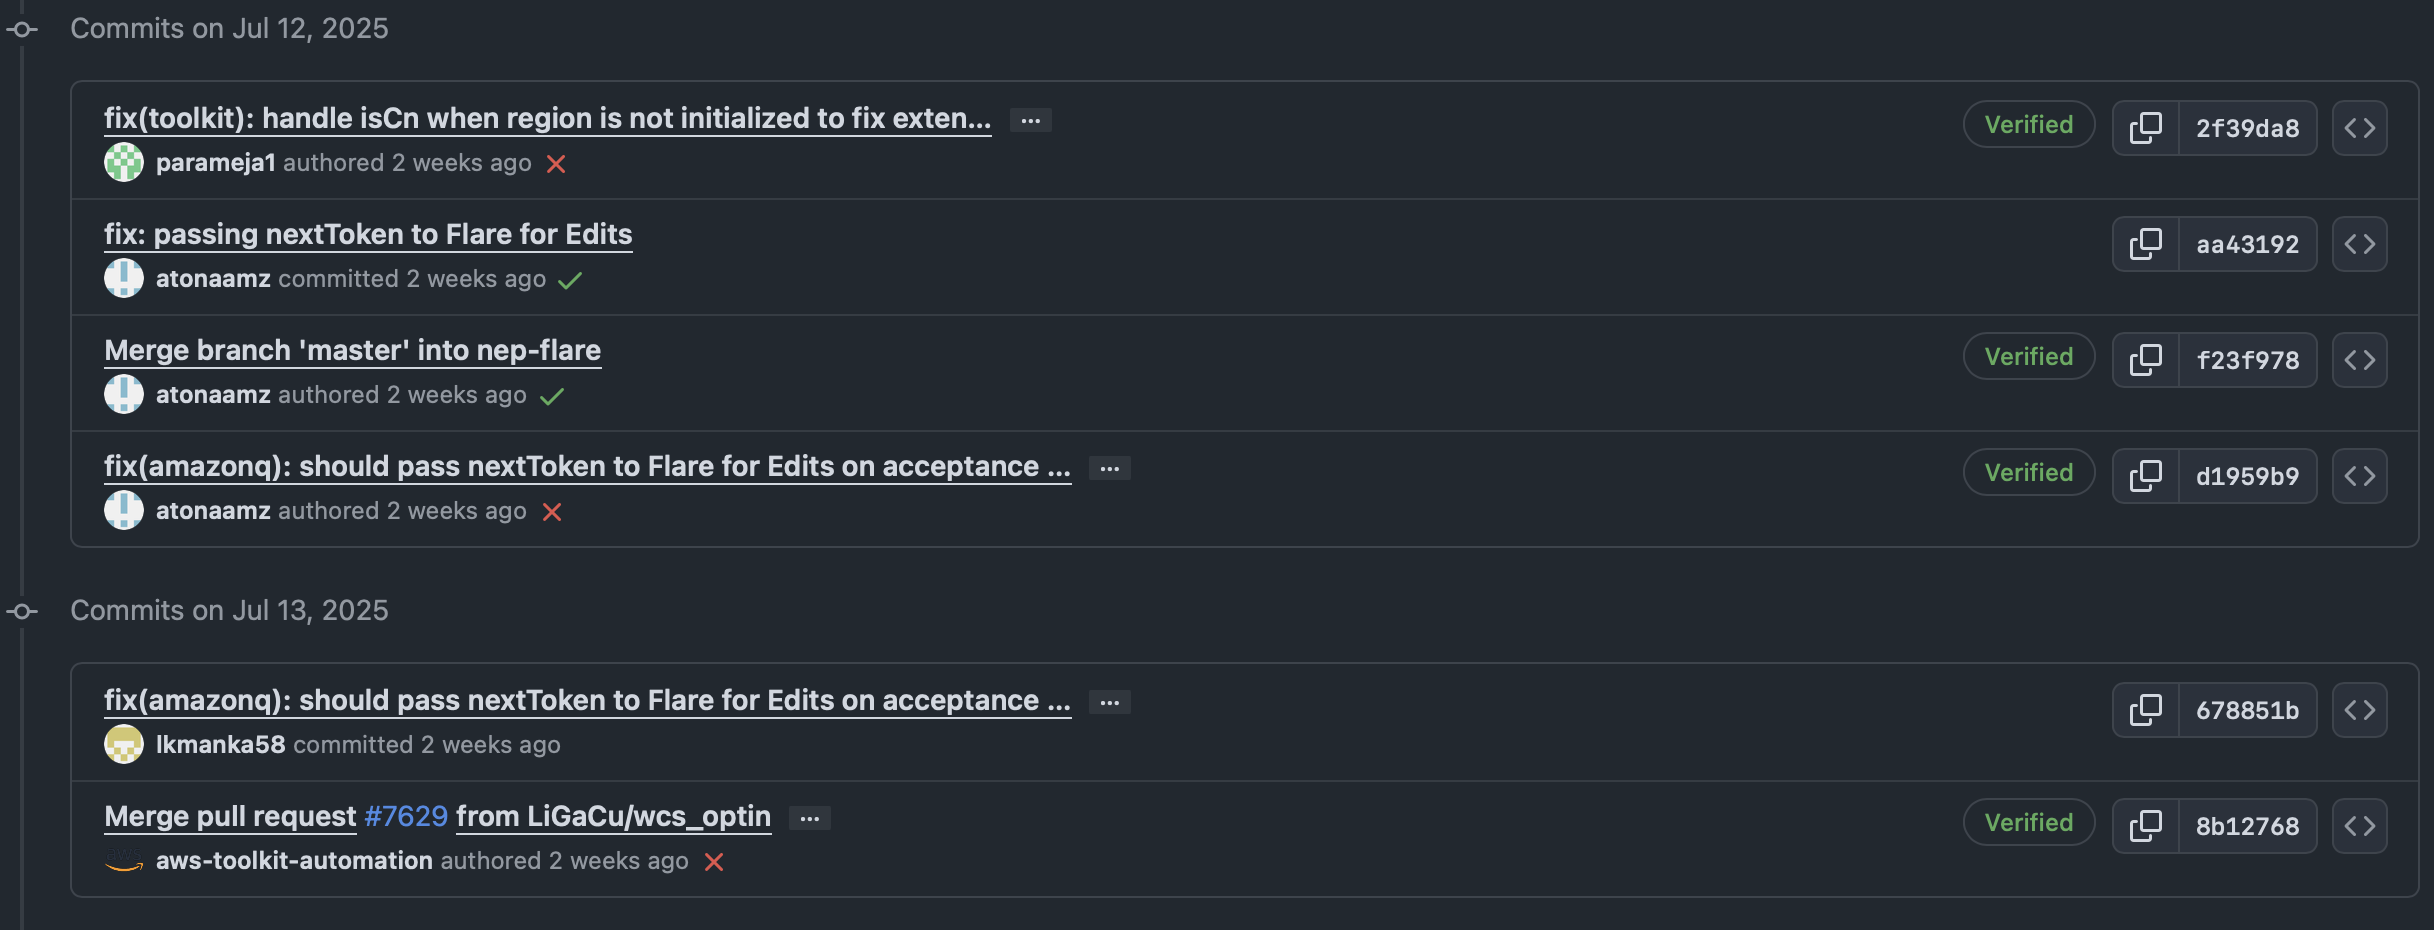Open lkmanka58 user profile

coord(220,745)
